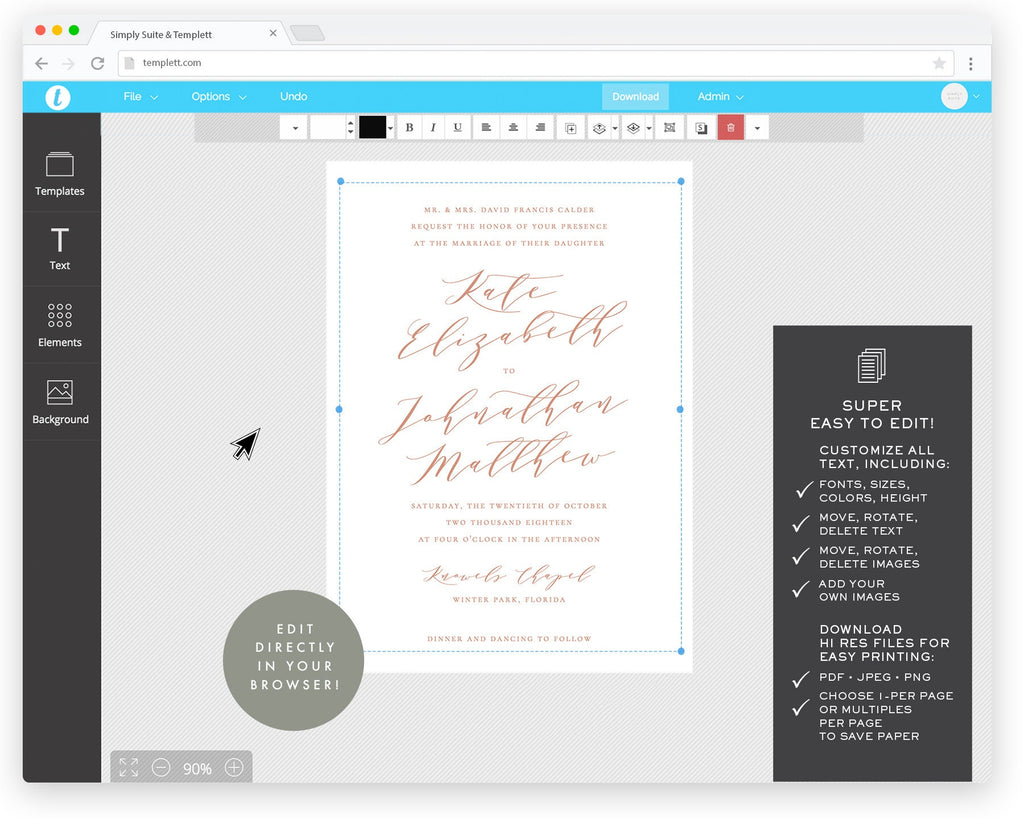Open the Admin menu
Viewport: 1024px width, 819px height.
720,97
